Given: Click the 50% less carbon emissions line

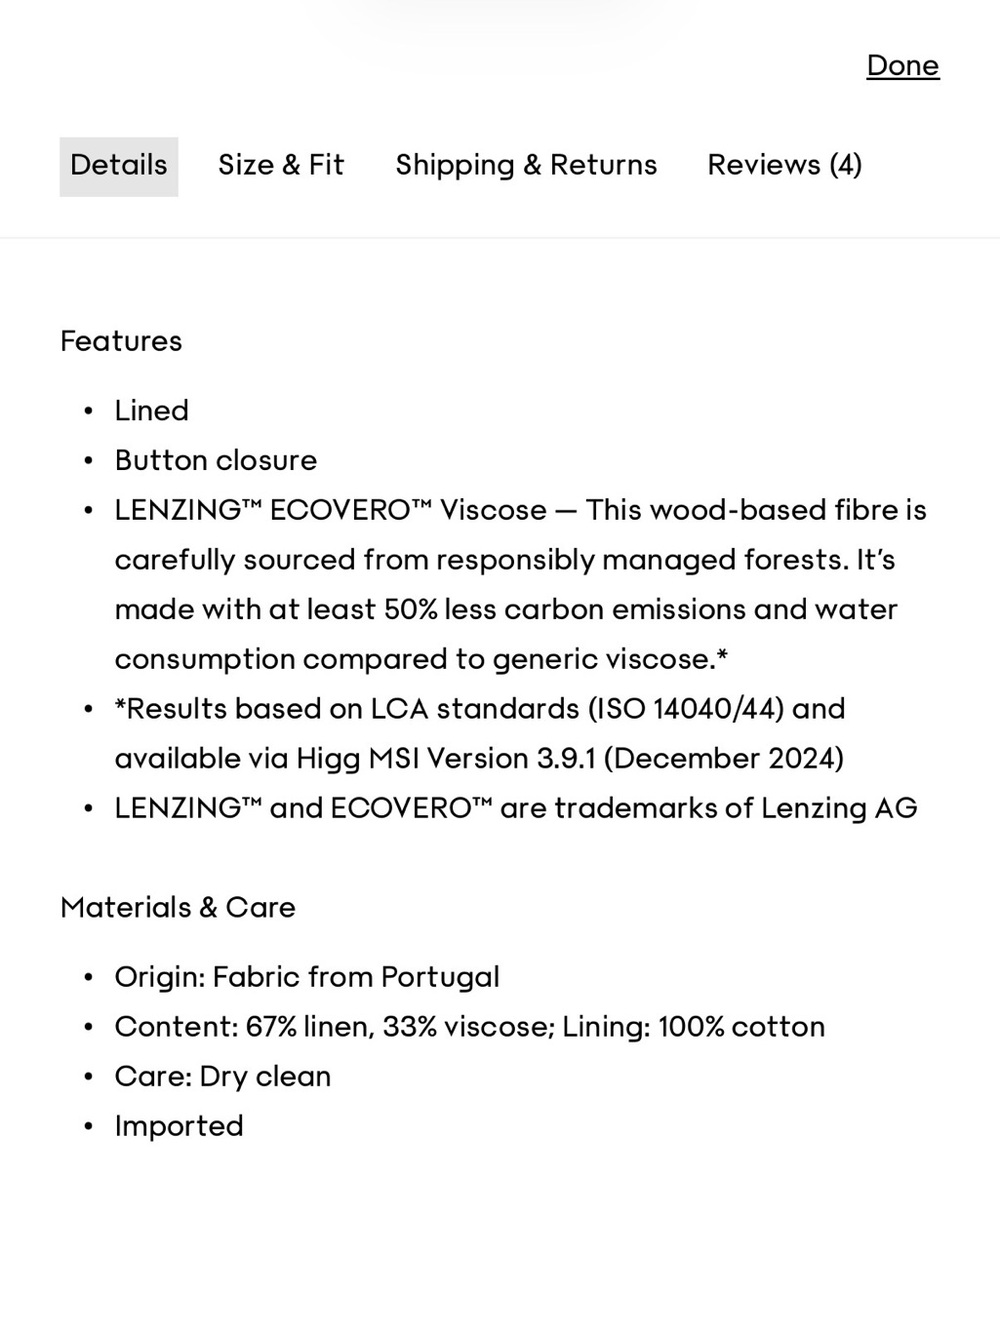Looking at the screenshot, I should click(506, 609).
